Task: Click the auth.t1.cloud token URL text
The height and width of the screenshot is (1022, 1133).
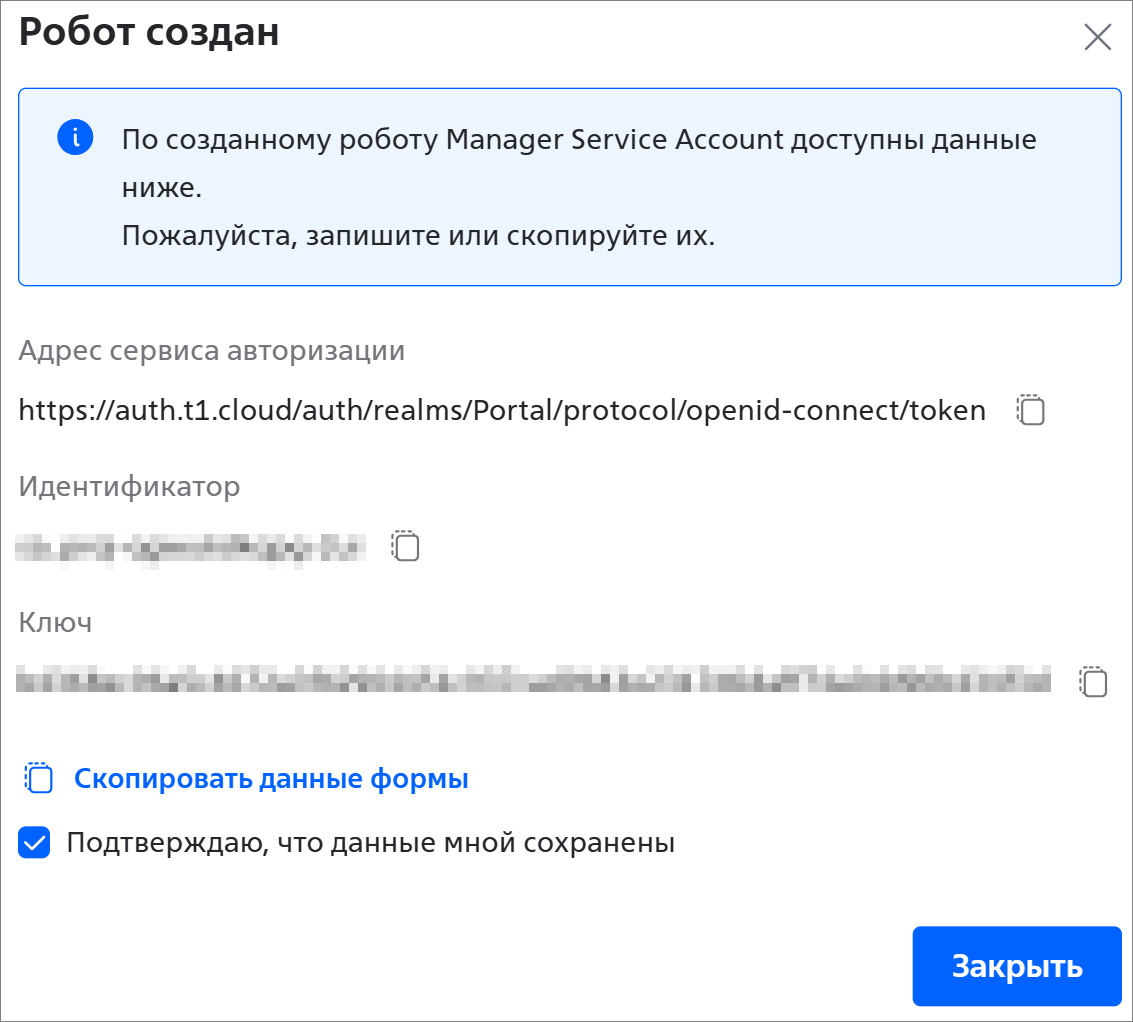Action: click(502, 410)
